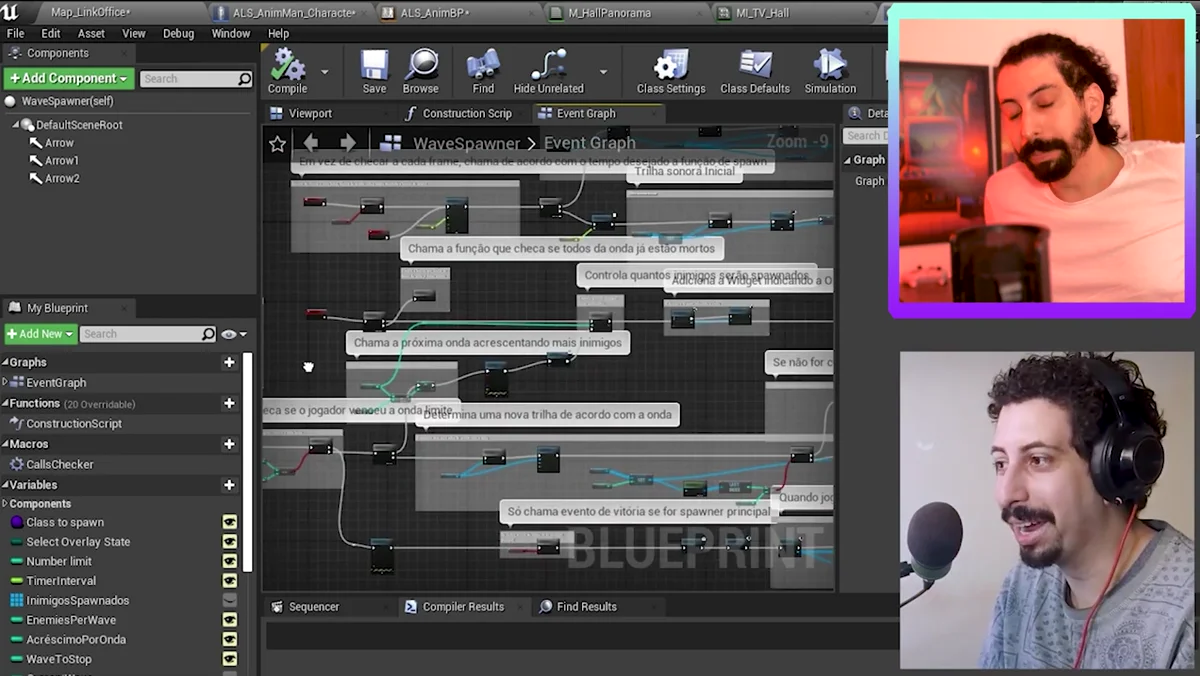Select the Class to spawn variable
The image size is (1200, 676).
pos(65,522)
